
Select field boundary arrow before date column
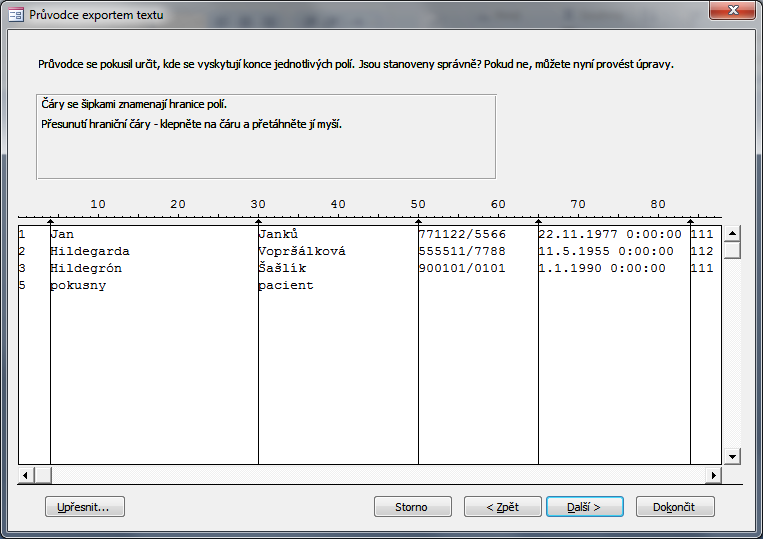coord(538,222)
